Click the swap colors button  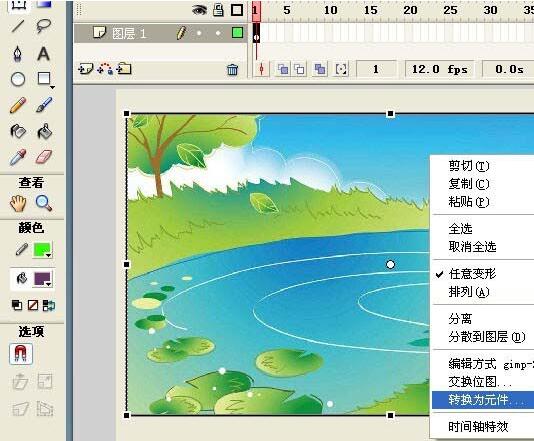49,305
